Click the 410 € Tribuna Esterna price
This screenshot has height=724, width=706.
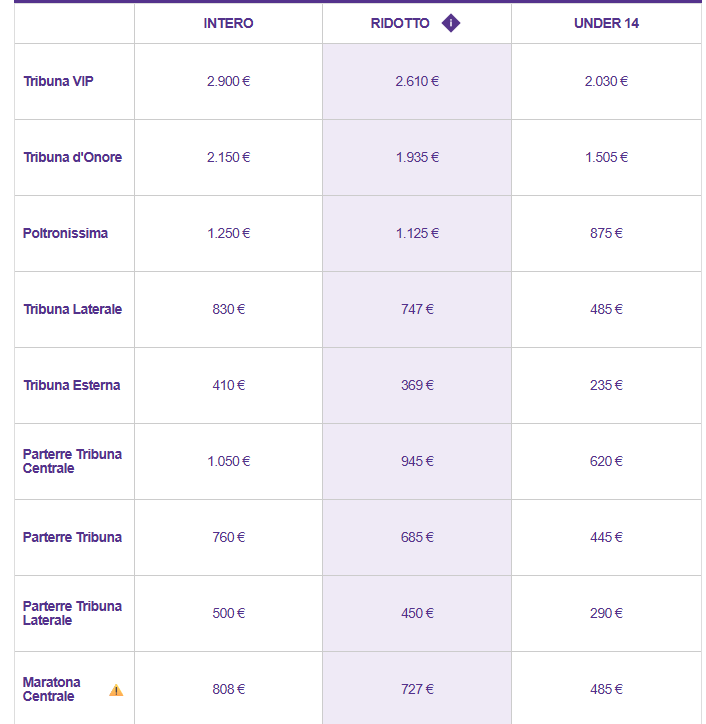[229, 385]
